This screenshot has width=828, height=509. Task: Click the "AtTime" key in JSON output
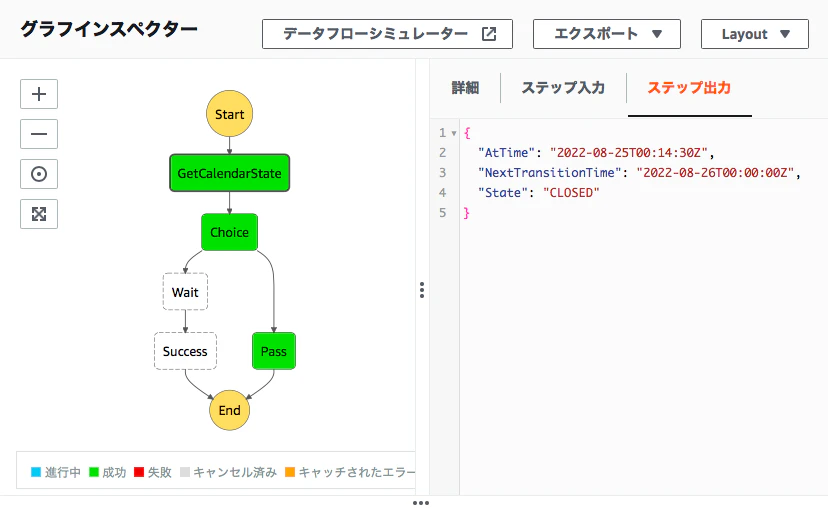(x=506, y=153)
